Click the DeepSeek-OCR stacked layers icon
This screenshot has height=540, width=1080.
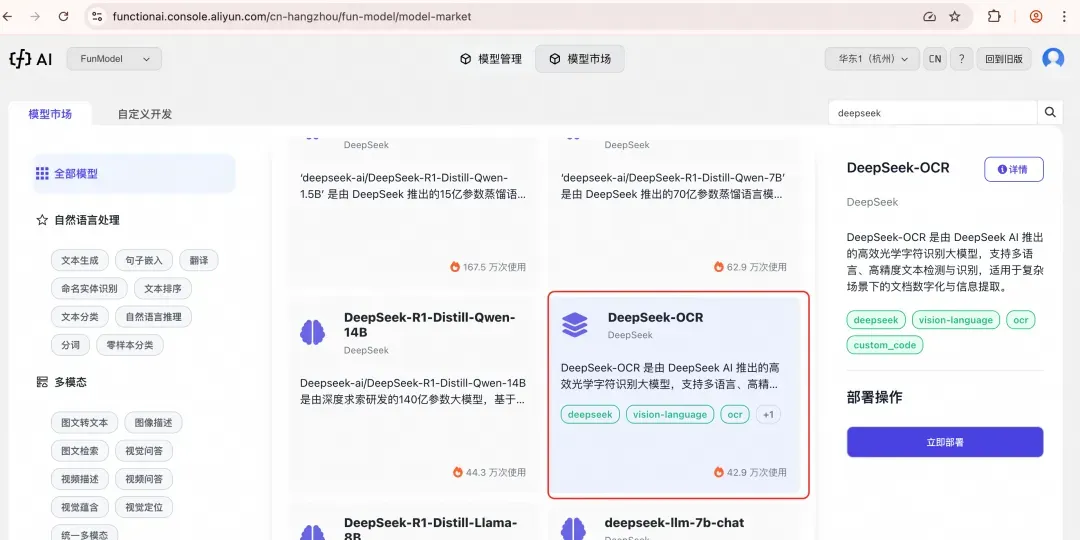pos(575,324)
